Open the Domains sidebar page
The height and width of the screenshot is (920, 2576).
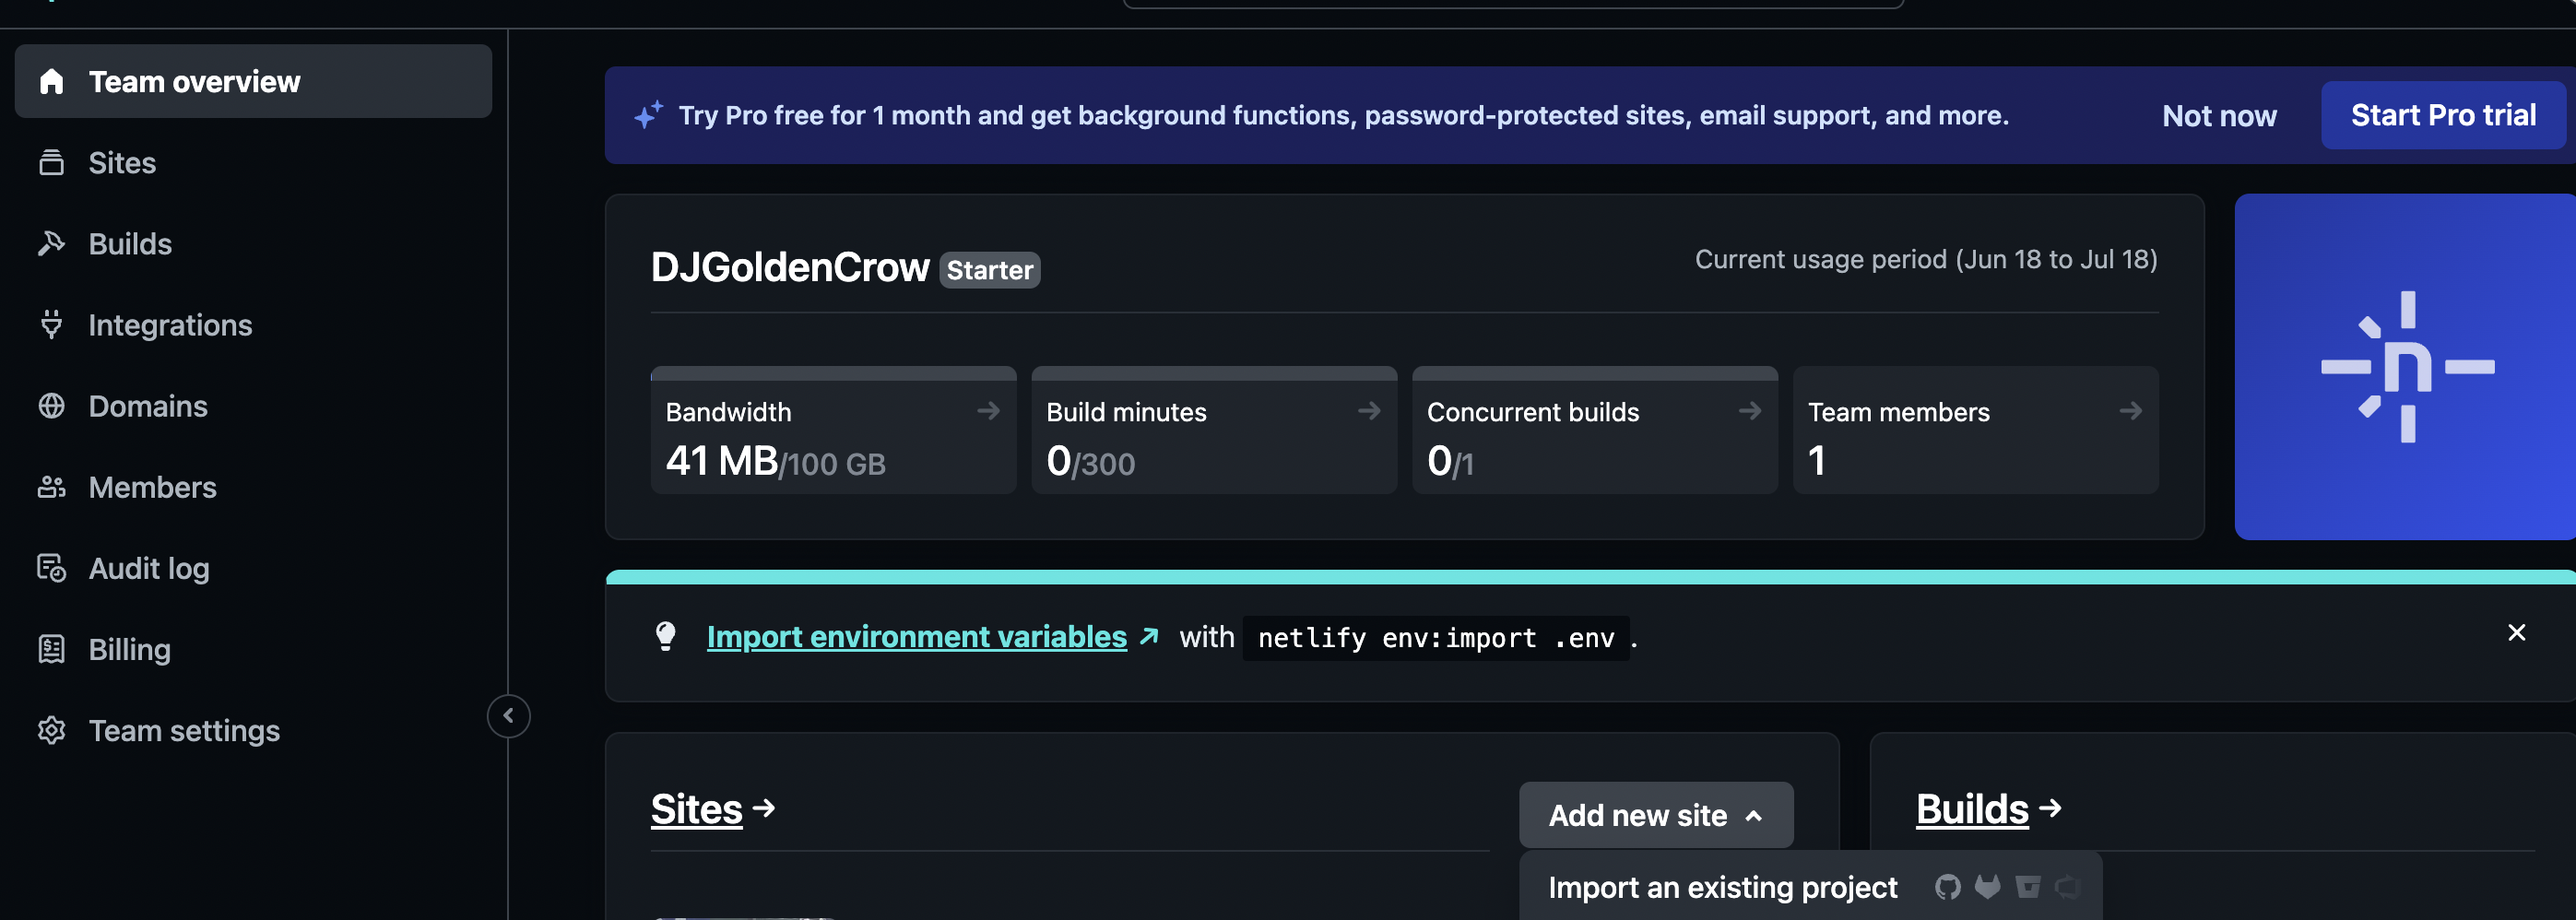coord(253,405)
